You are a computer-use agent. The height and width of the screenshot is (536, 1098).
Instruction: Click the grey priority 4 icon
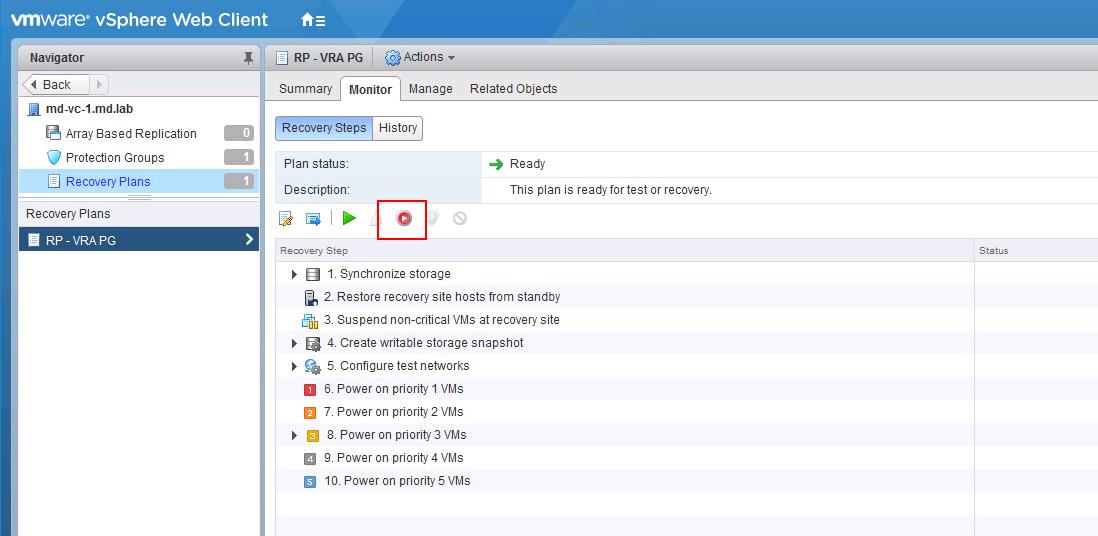click(x=310, y=459)
